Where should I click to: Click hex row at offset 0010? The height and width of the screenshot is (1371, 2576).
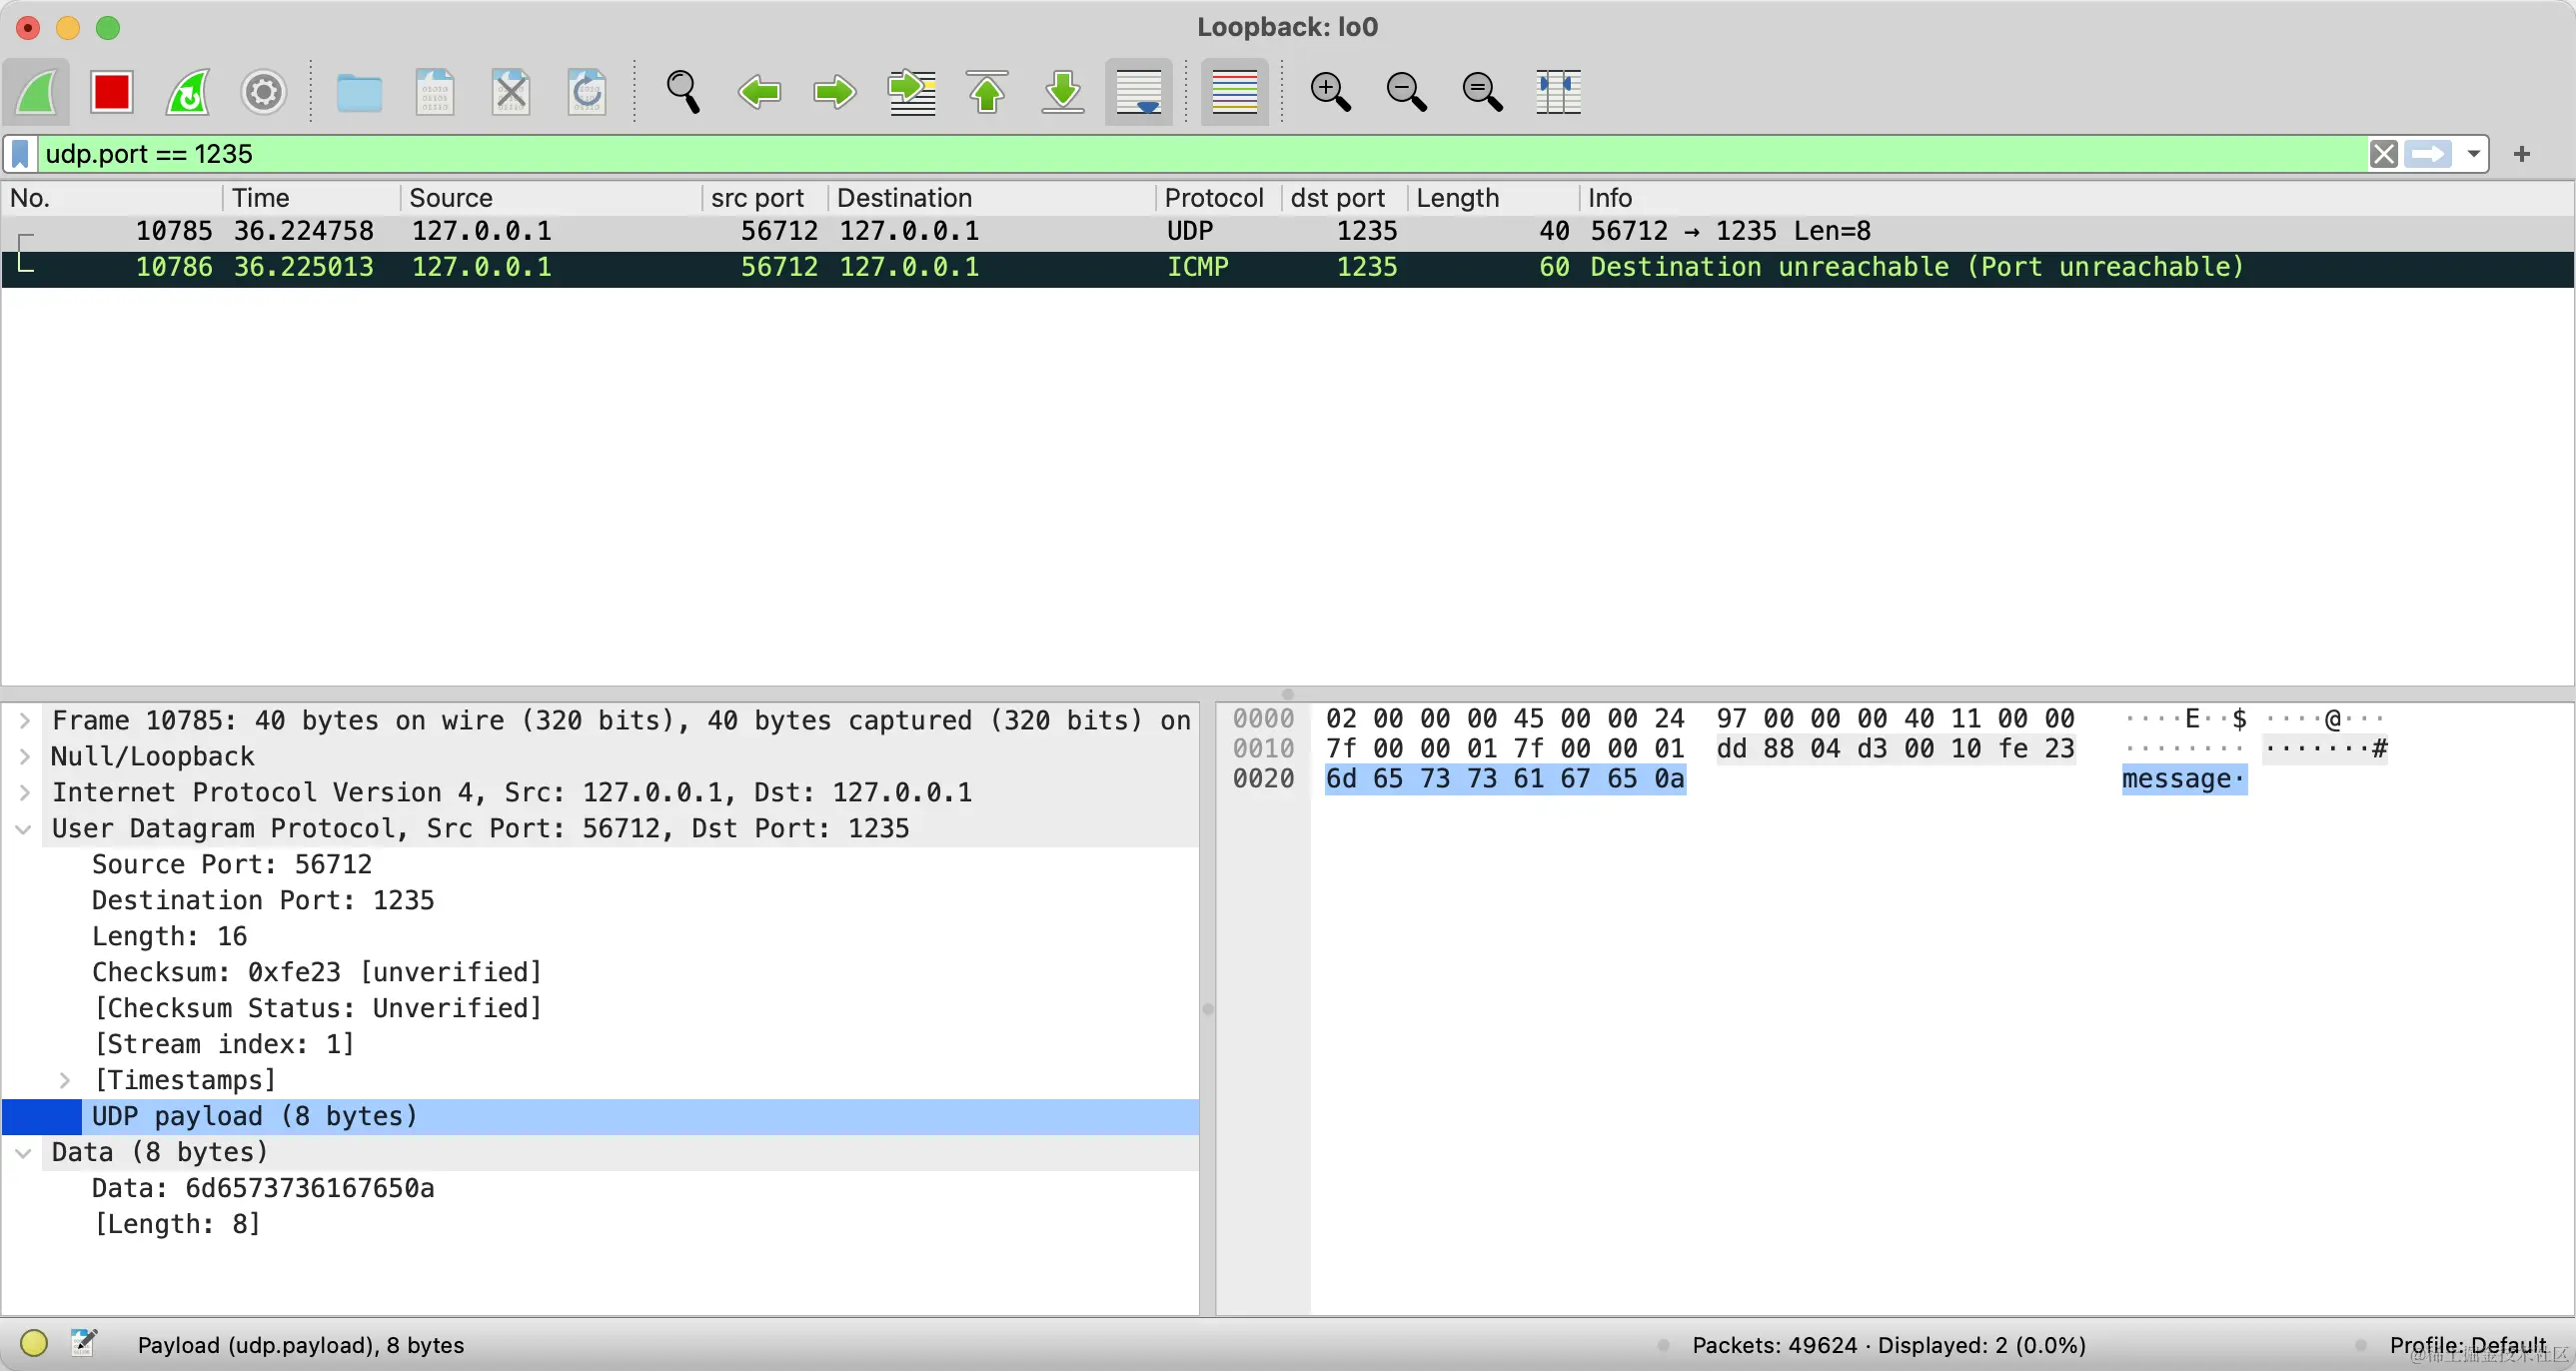(x=1700, y=749)
